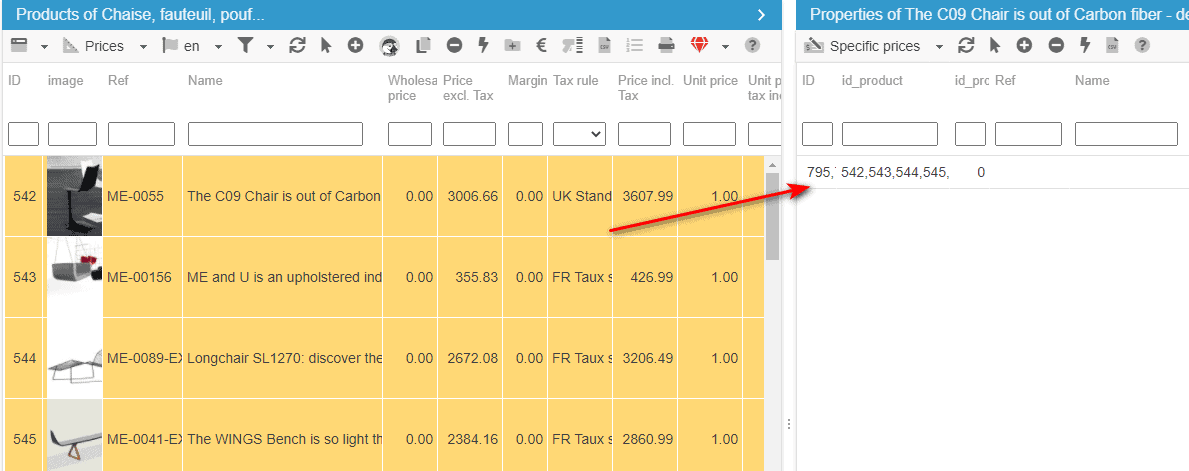Viewport: 1189px width, 471px height.
Task: Click the delete product minus icon in products toolbar
Action: pos(454,46)
